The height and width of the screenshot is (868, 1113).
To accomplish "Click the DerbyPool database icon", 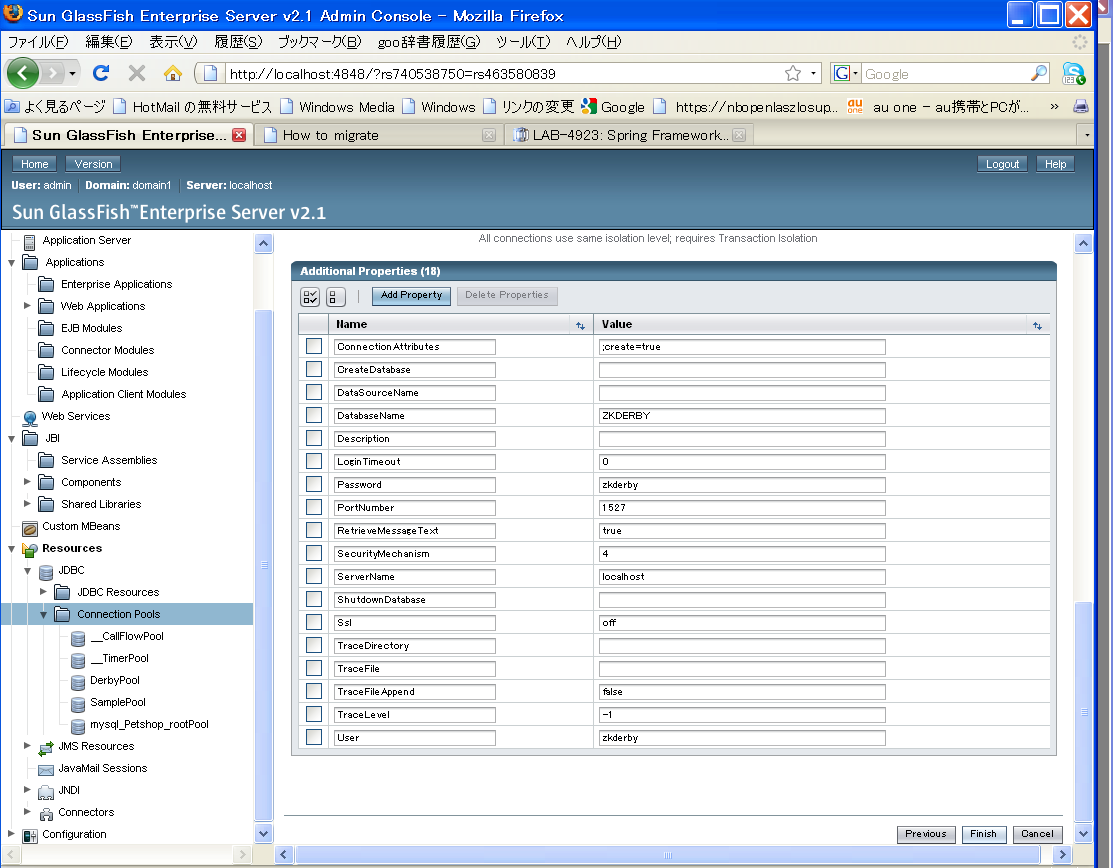I will click(78, 681).
